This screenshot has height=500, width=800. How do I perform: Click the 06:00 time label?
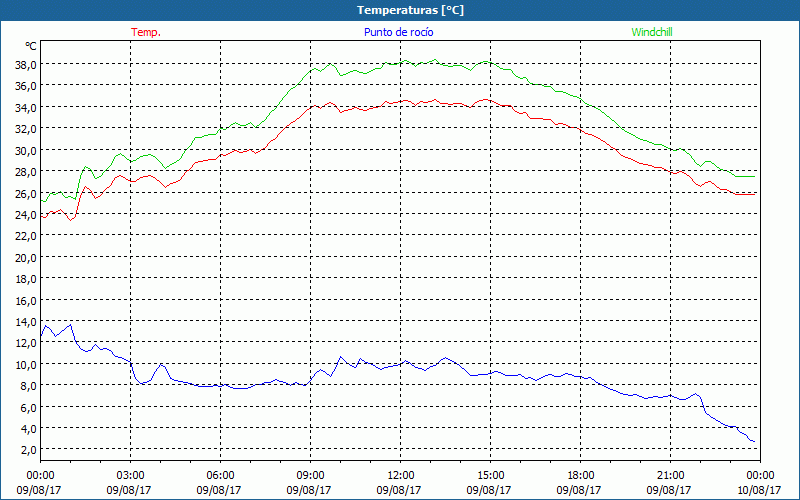tap(220, 476)
